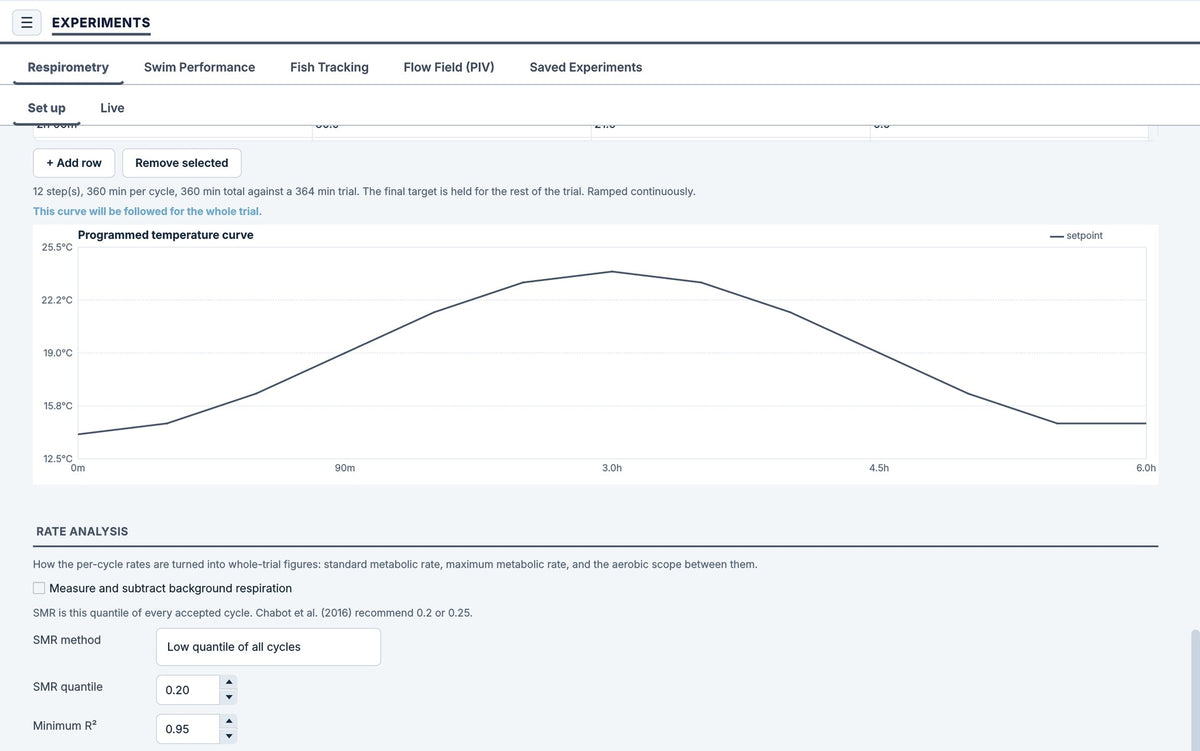Increment the Minimum R² value

pos(229,722)
